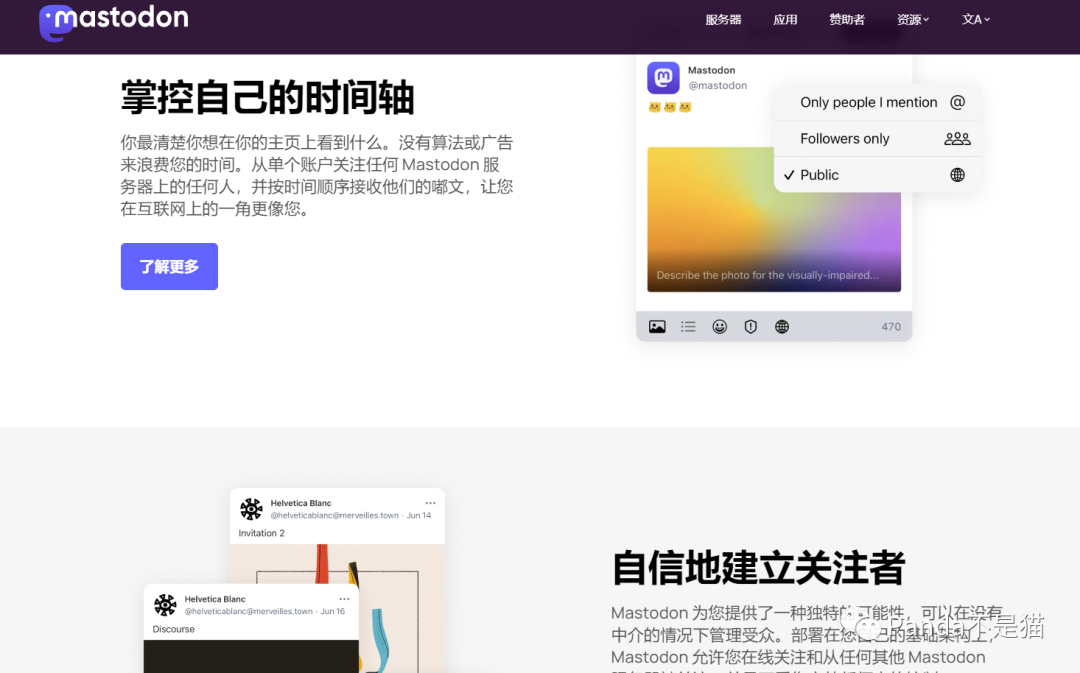Click the Jun 14 post date
1080x673 pixels.
419,515
